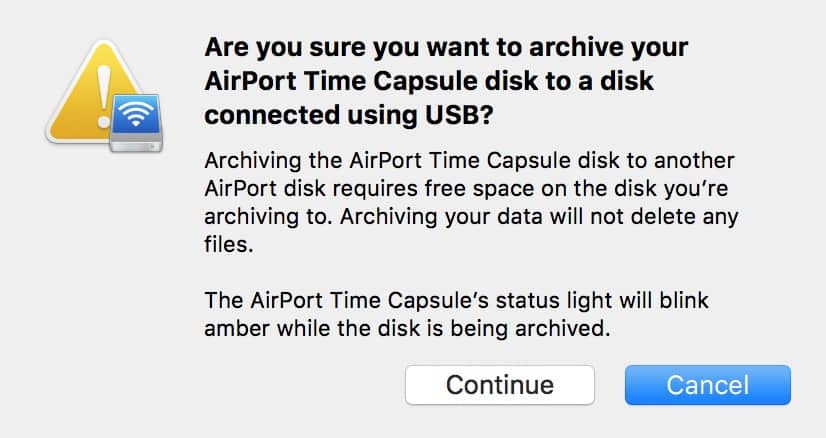Click the heading line starting "Are you sure"
Screen dimensions: 826x438
[x=447, y=47]
